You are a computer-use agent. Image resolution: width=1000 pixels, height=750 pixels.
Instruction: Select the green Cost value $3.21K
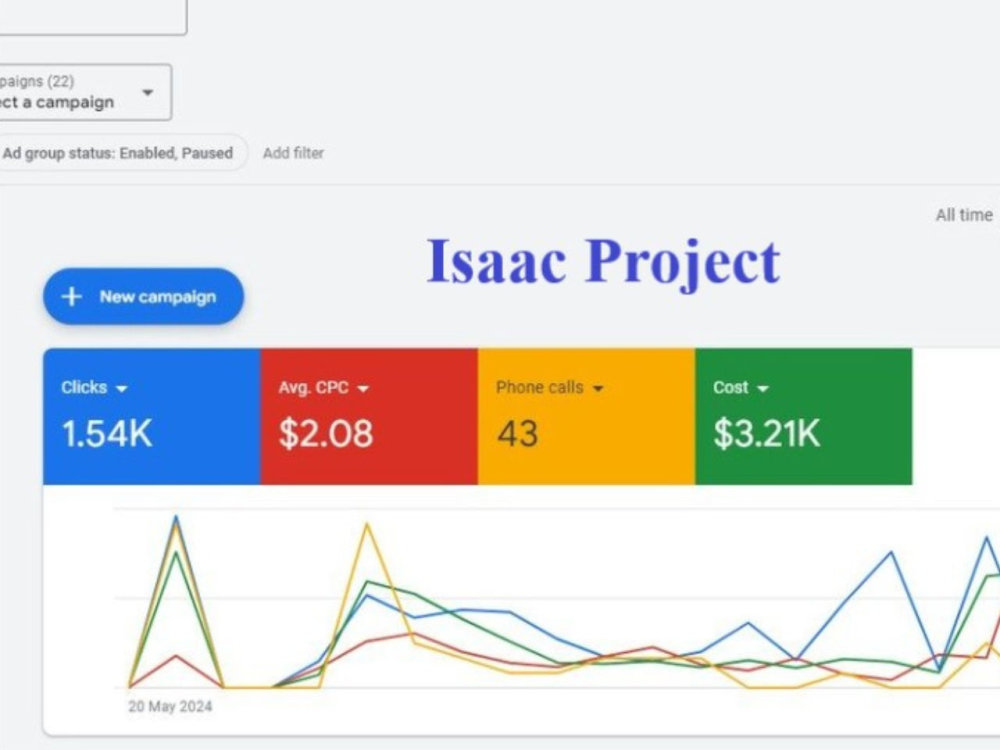pos(767,434)
